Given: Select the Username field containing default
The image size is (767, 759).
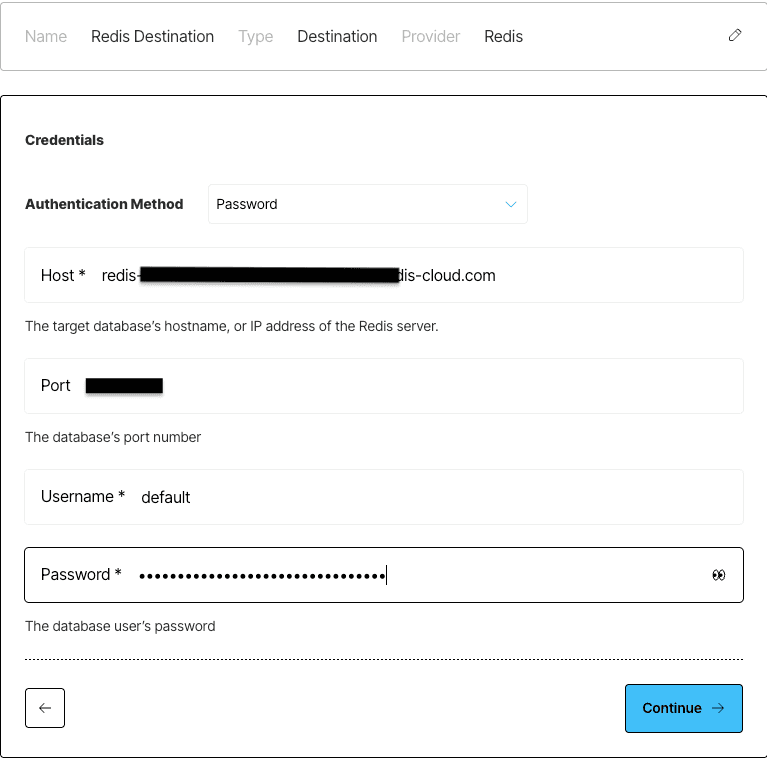Looking at the screenshot, I should click(x=384, y=497).
